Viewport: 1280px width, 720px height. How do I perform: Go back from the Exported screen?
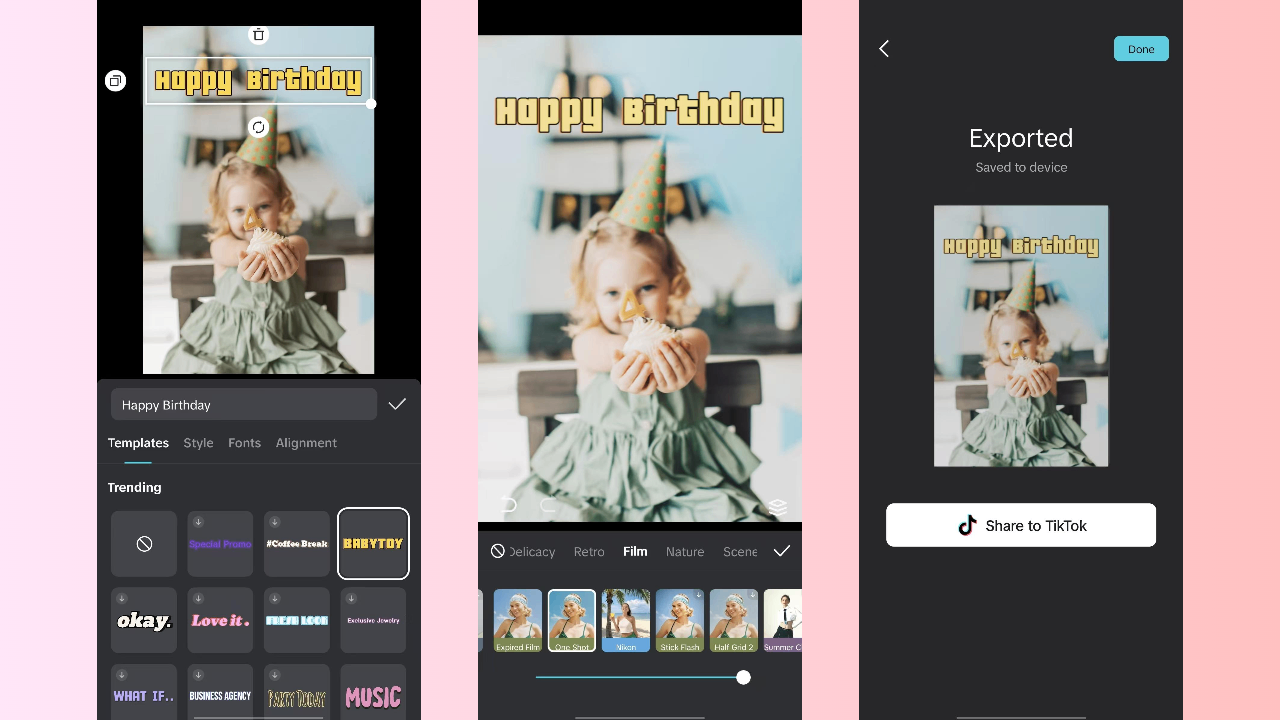click(884, 48)
